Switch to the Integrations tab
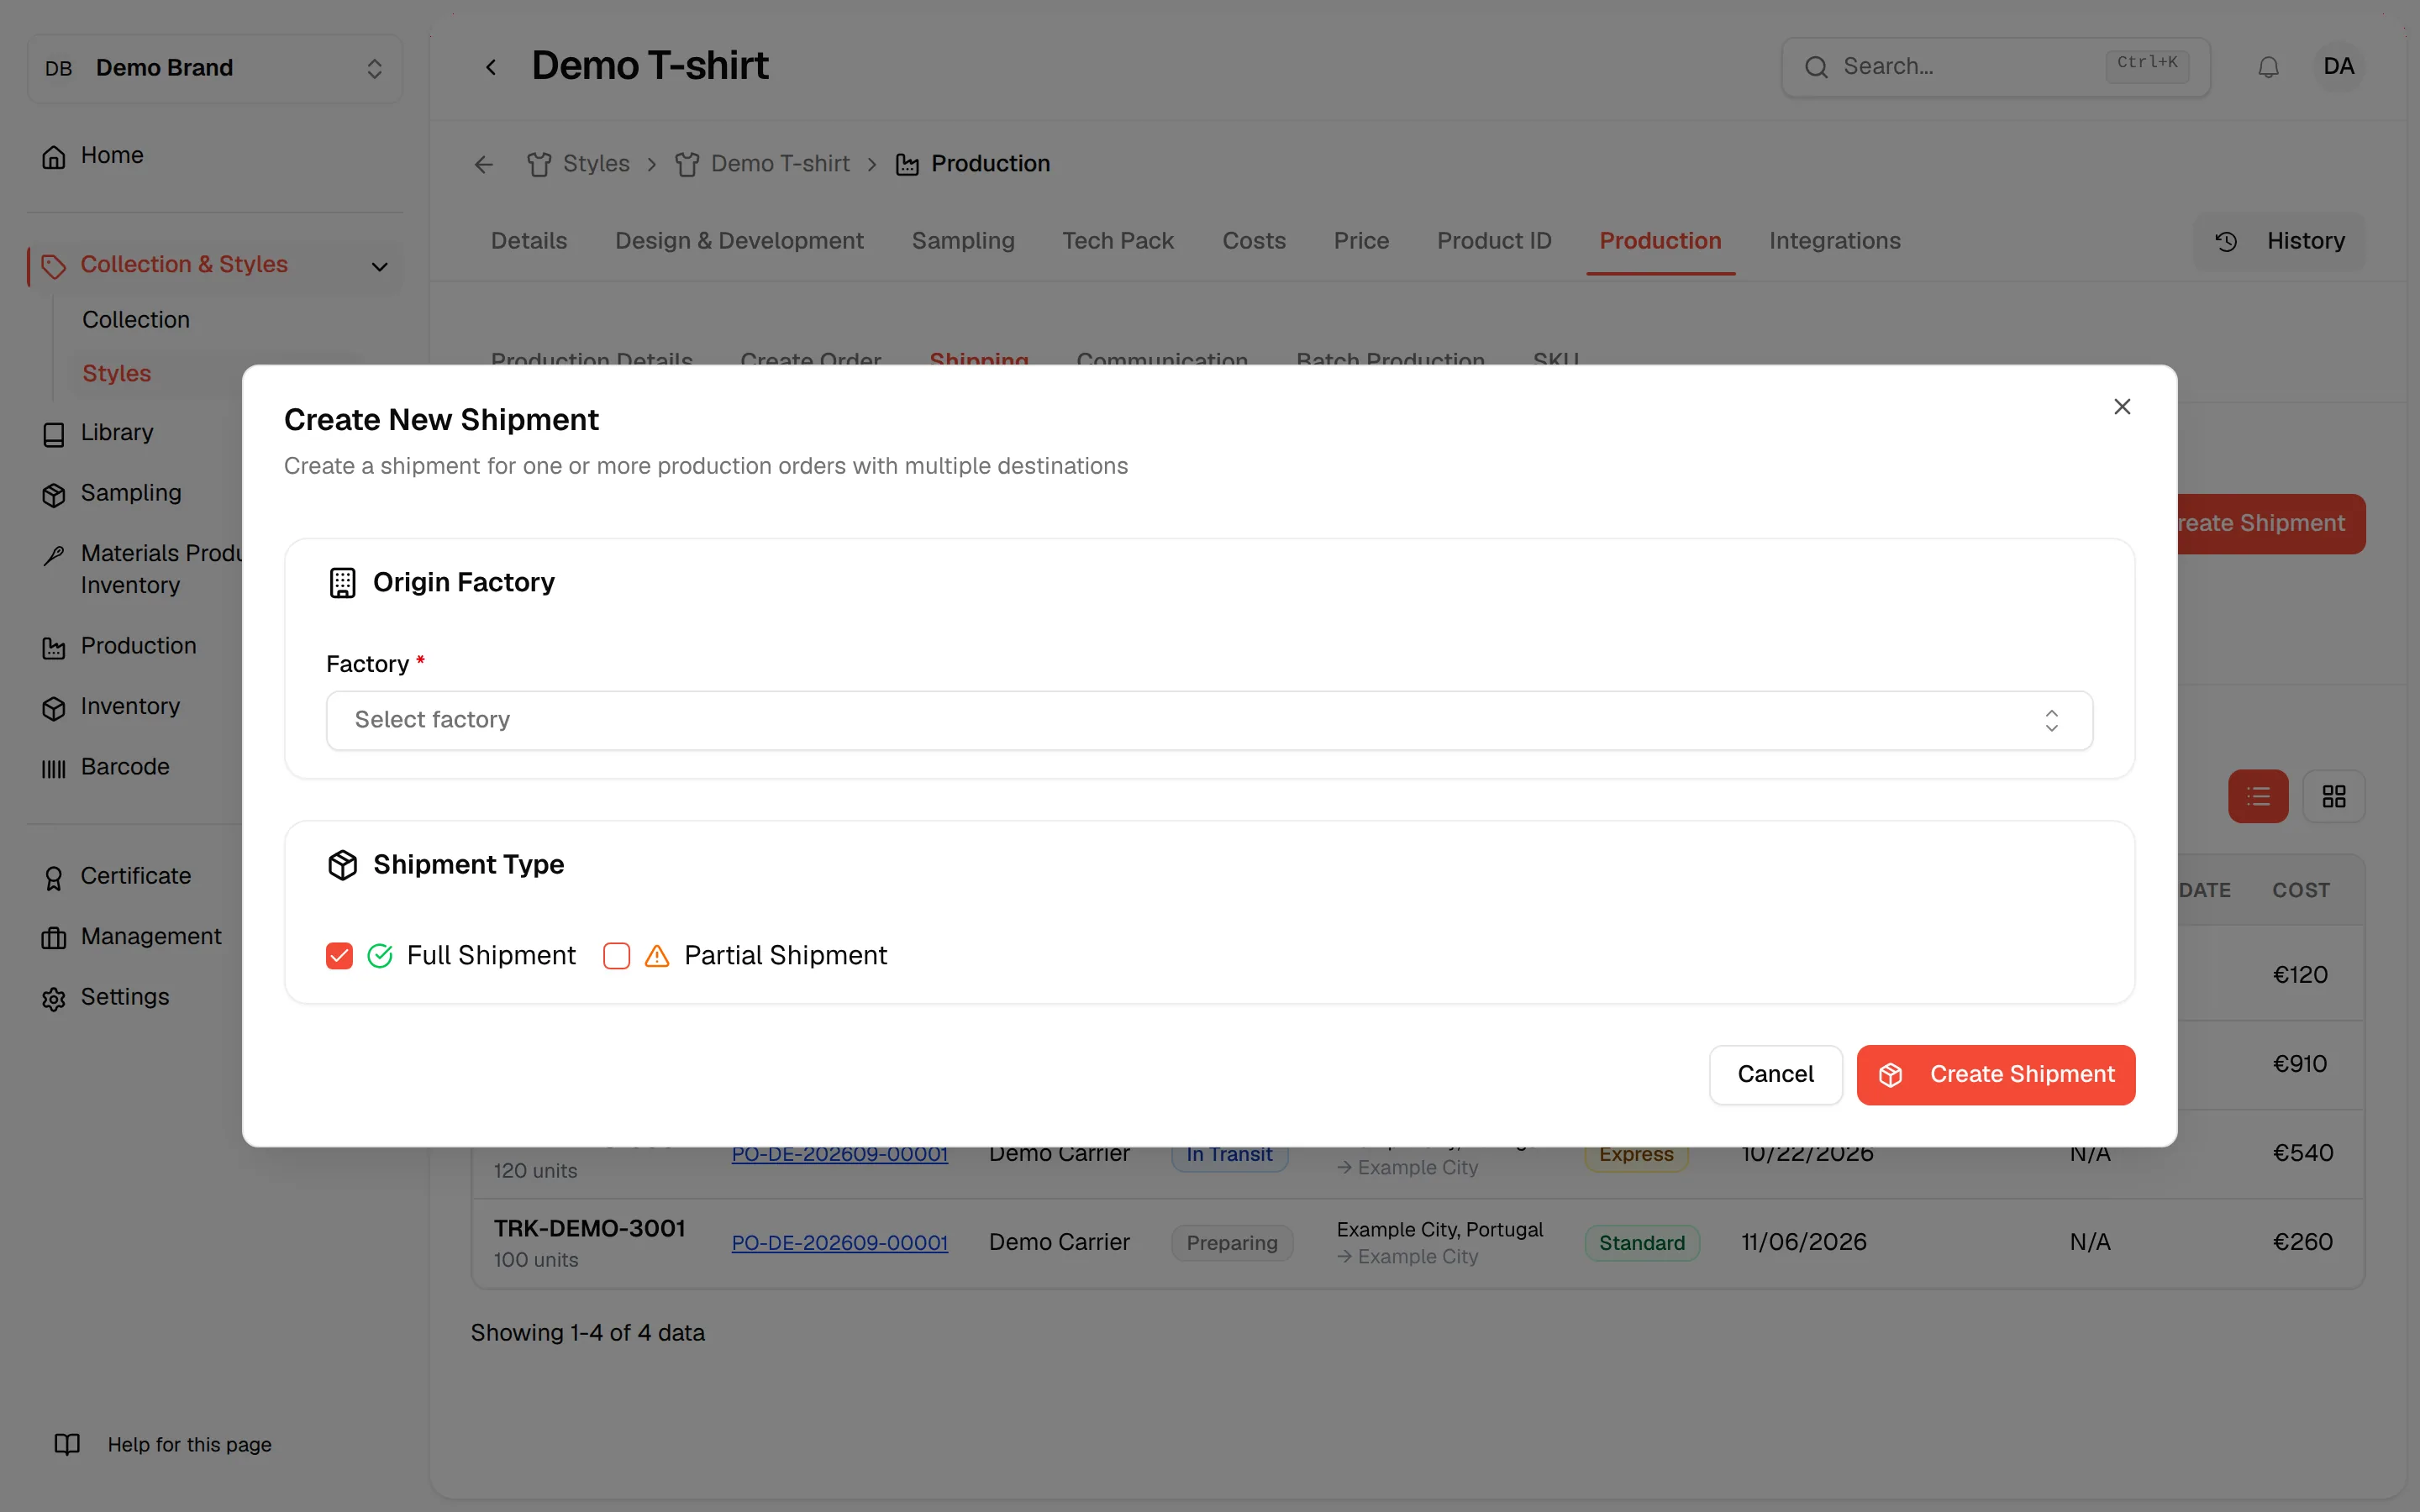The width and height of the screenshot is (2420, 1512). pyautogui.click(x=1834, y=241)
